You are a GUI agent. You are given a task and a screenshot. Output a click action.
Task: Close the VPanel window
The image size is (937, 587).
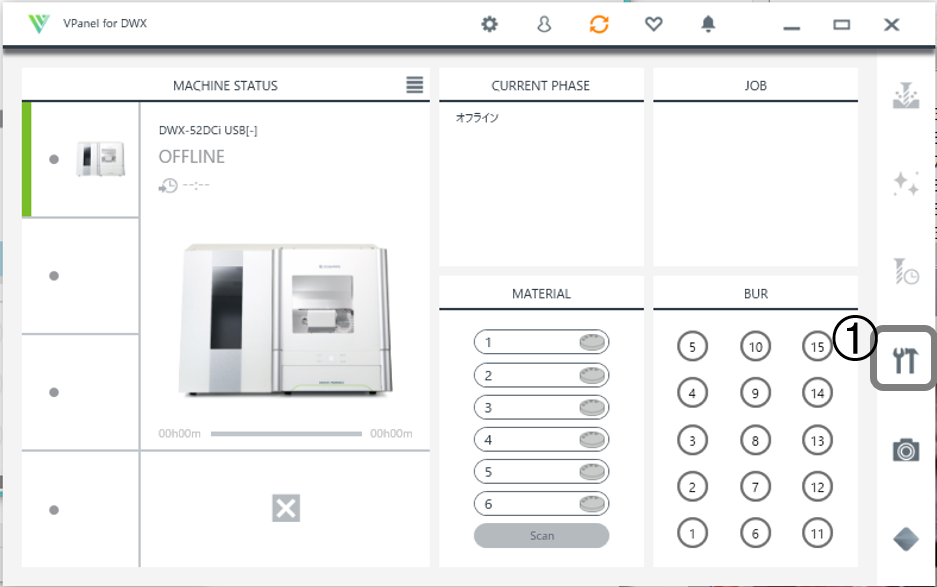(892, 25)
